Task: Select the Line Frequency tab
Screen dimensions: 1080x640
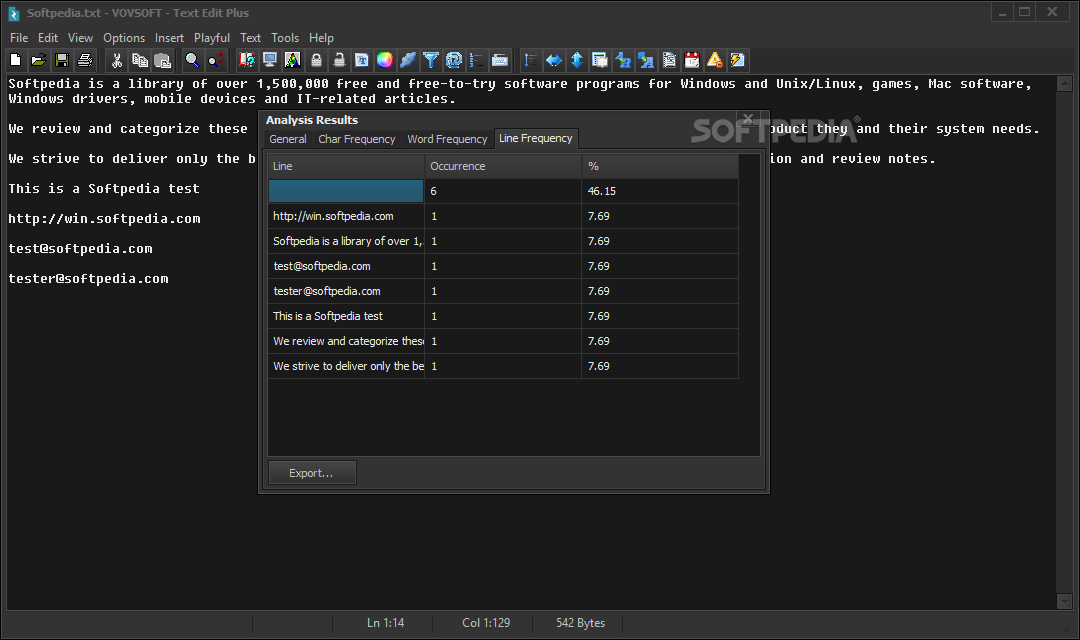Action: [536, 138]
